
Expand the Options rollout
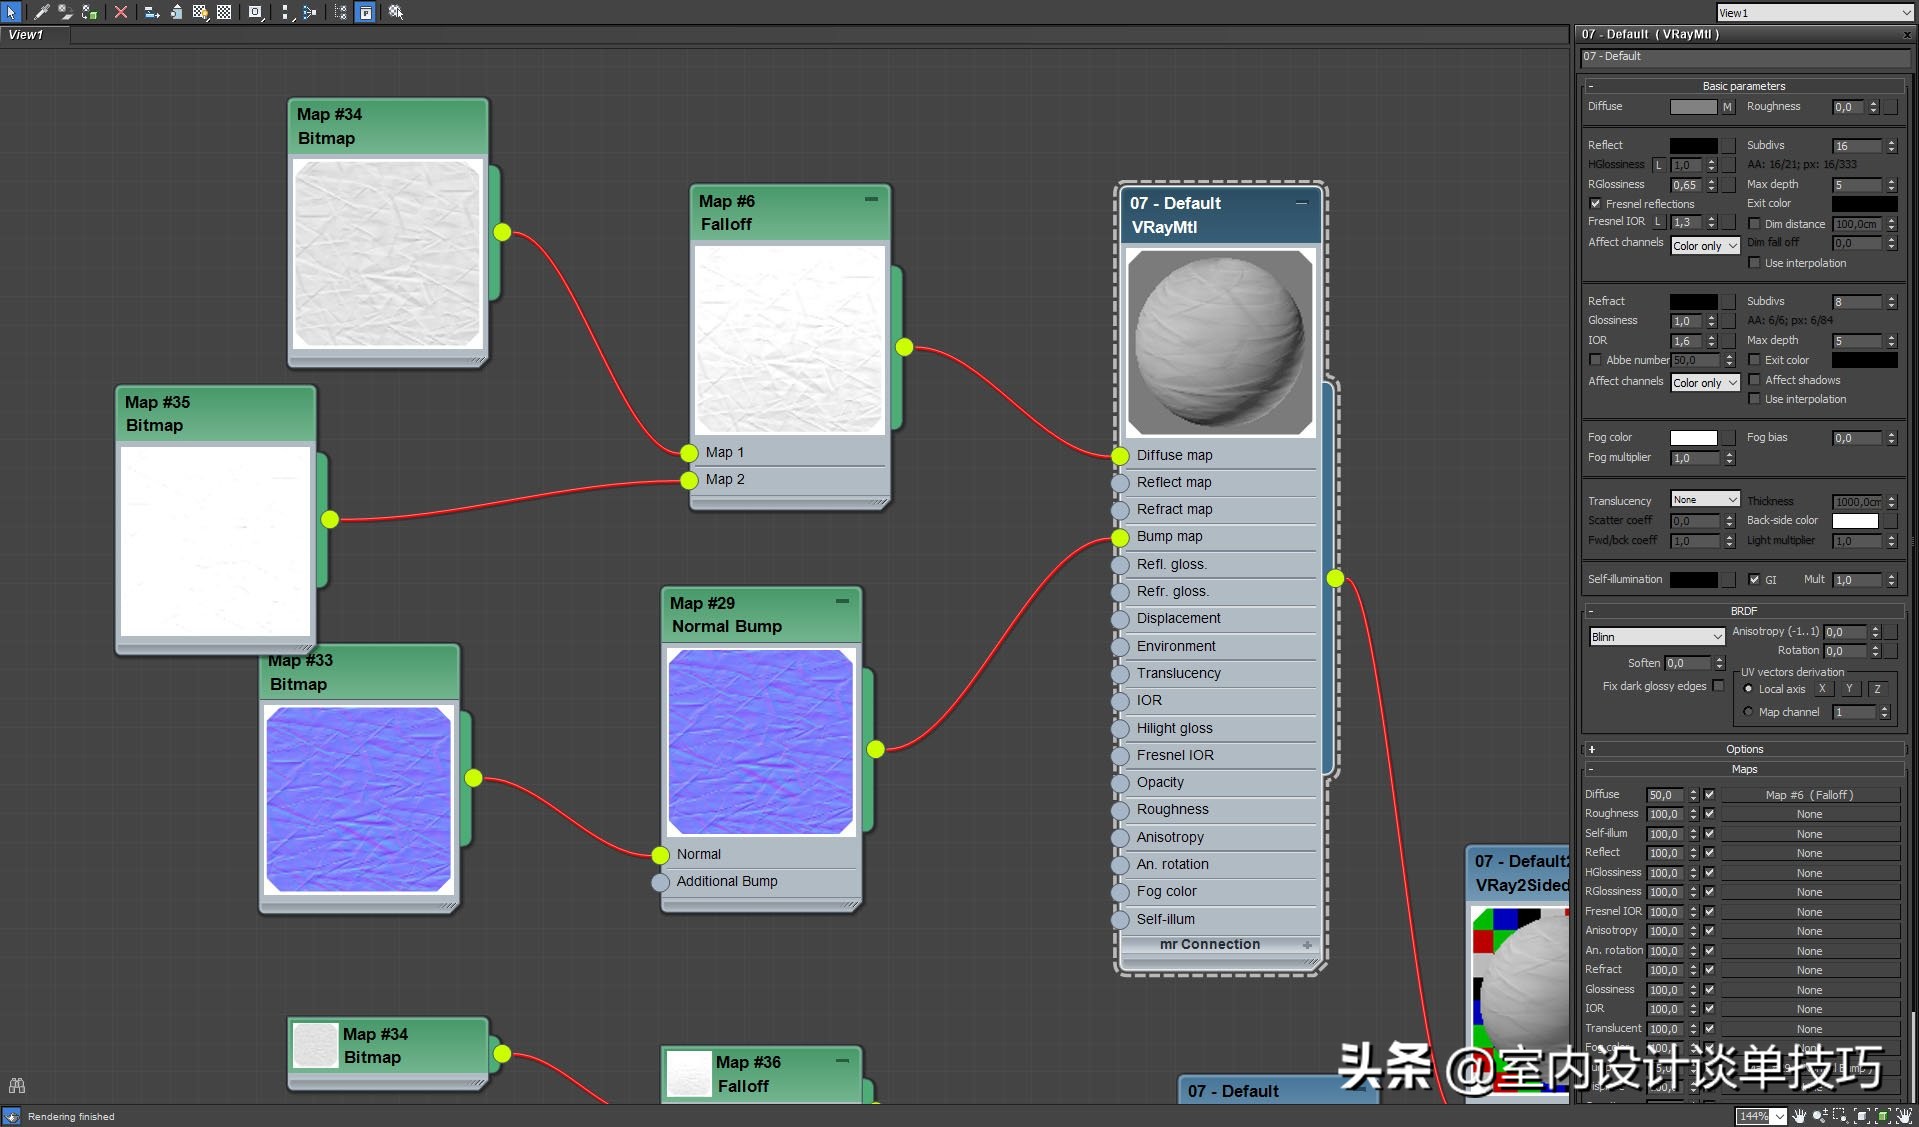[x=1743, y=749]
